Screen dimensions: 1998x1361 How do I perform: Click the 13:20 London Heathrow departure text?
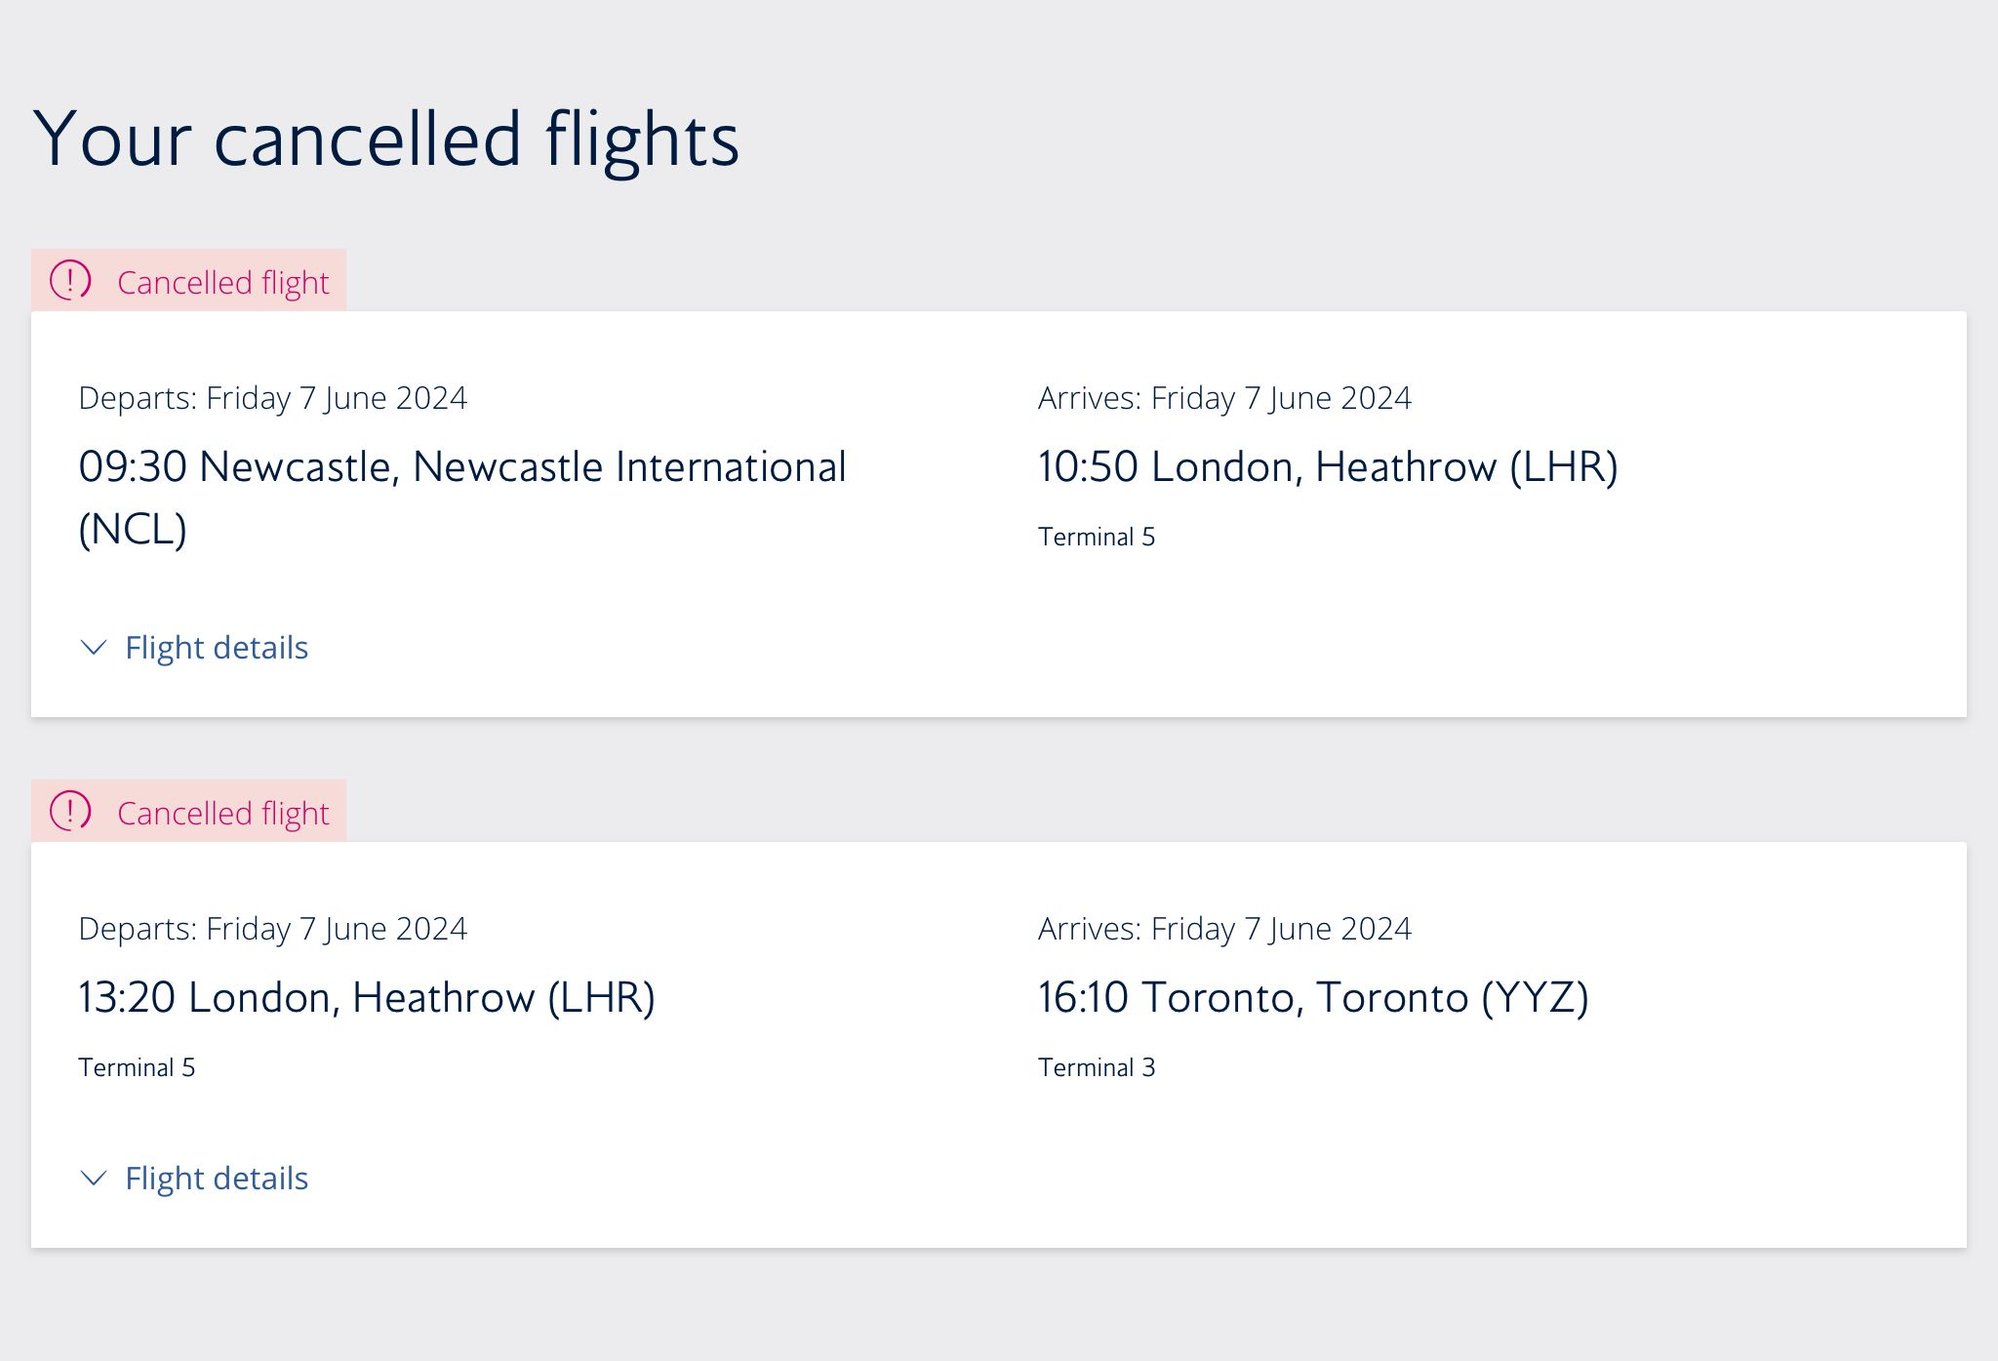(366, 998)
